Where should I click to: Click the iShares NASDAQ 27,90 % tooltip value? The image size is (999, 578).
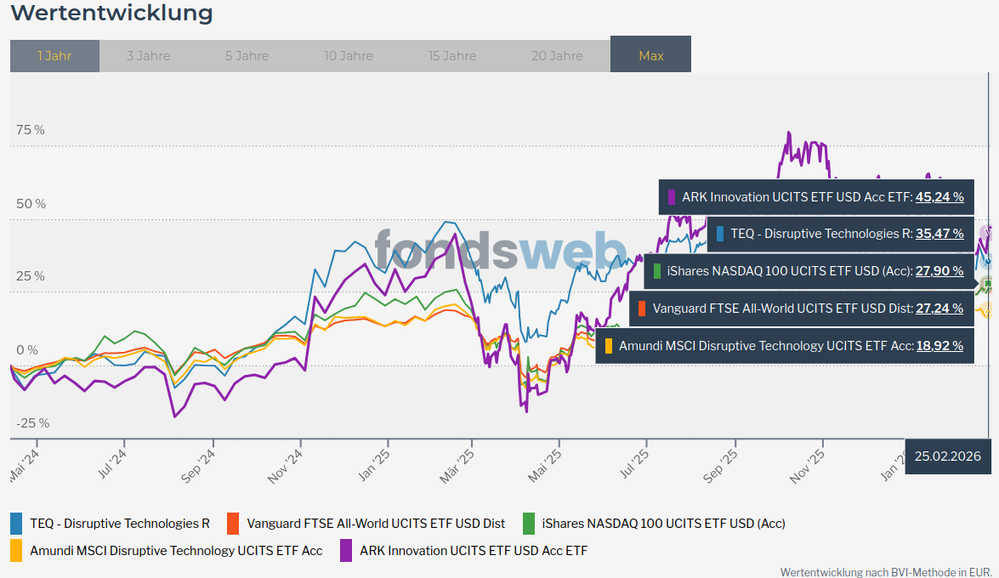coord(940,271)
